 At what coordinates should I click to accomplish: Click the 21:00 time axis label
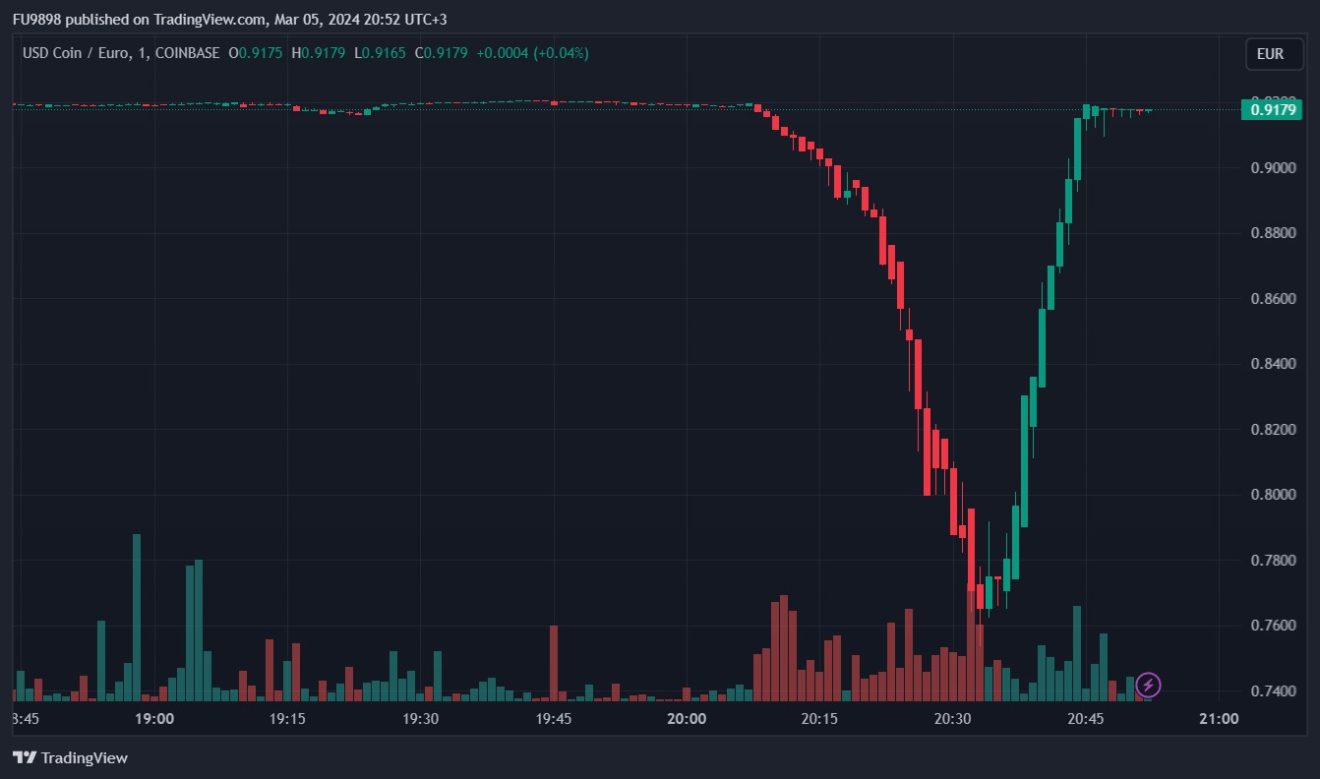coord(1218,718)
